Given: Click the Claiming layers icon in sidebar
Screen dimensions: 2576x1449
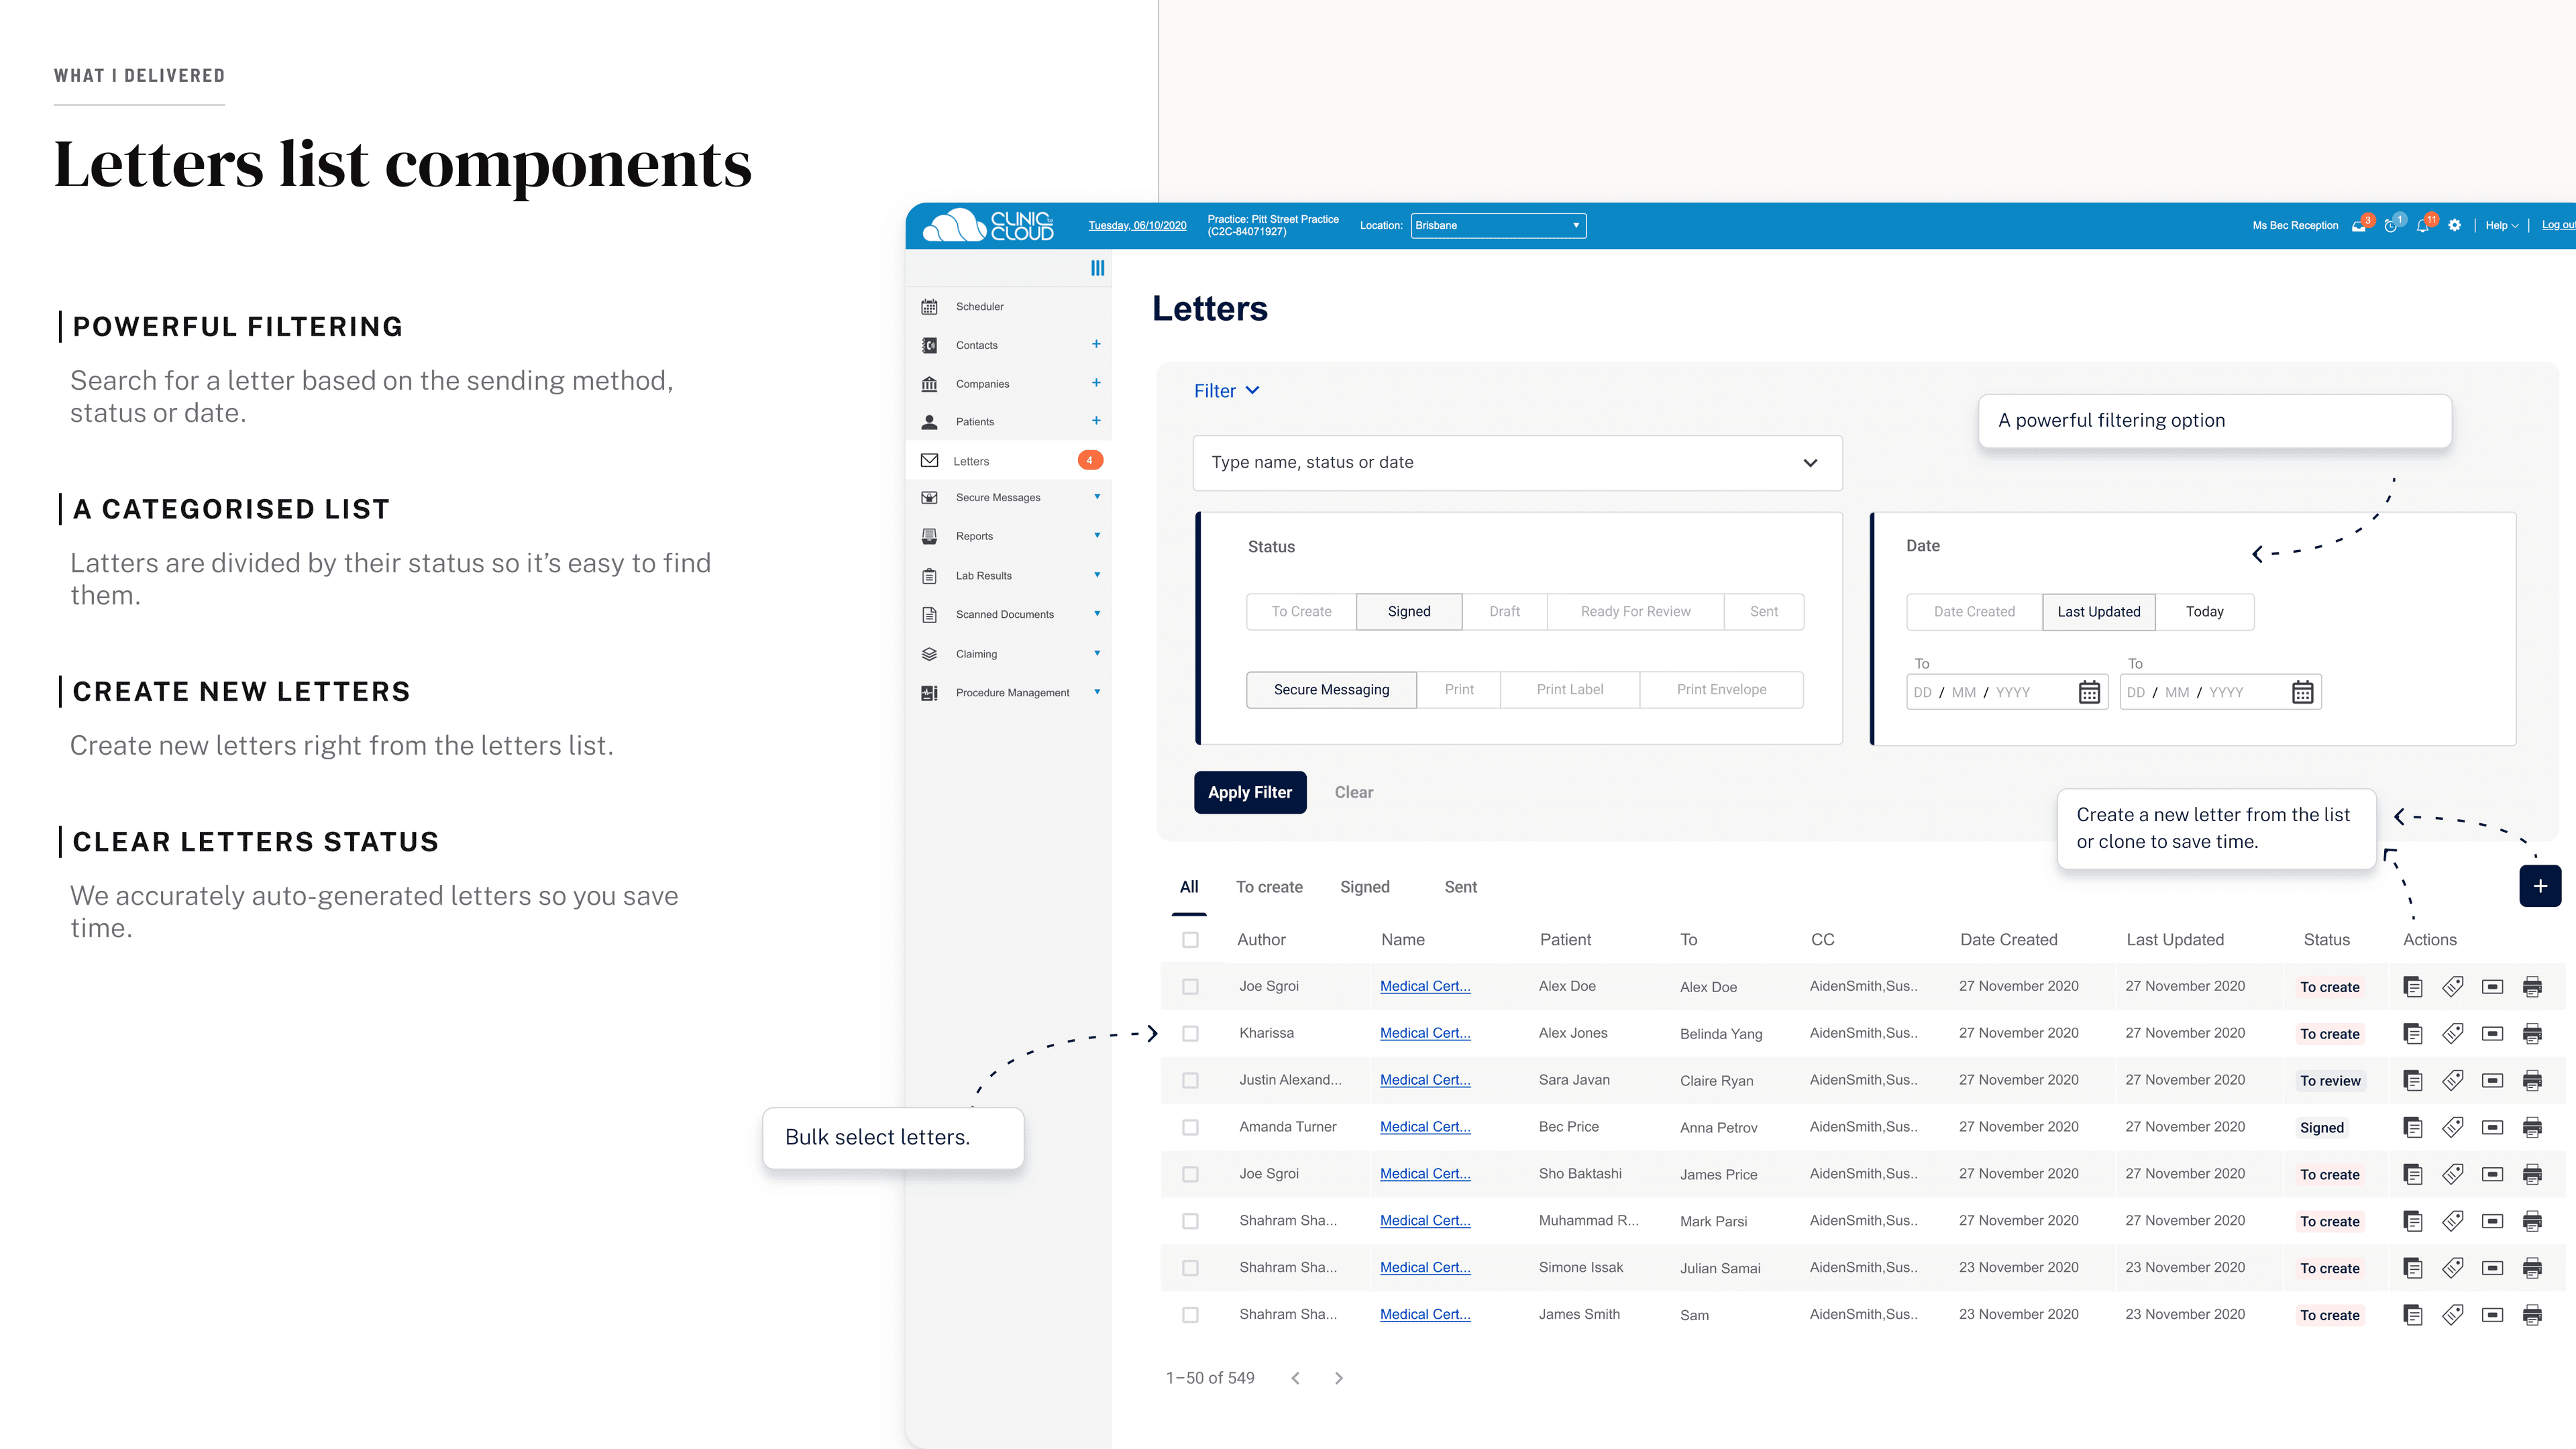Looking at the screenshot, I should coord(929,654).
